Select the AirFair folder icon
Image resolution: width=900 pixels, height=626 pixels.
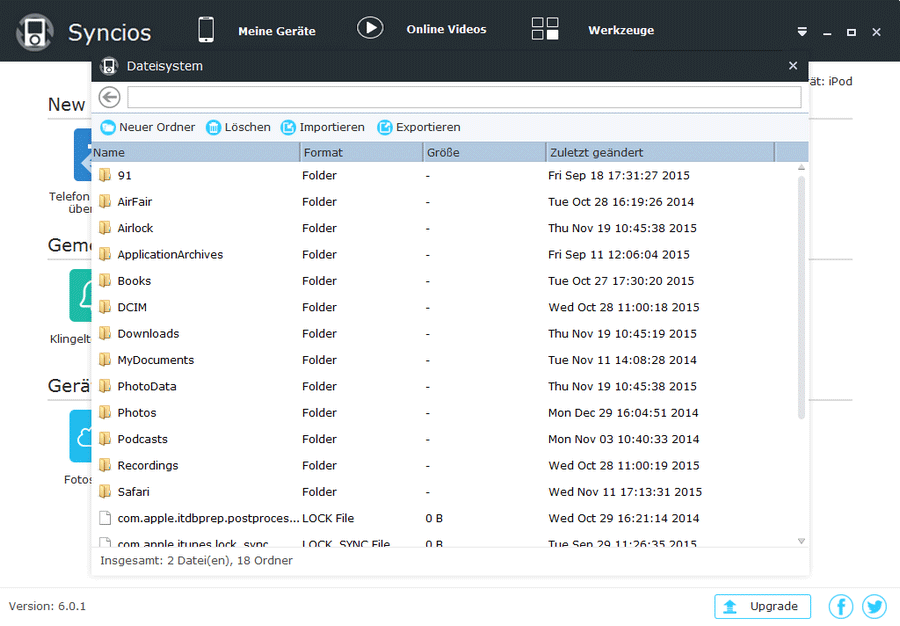104,201
